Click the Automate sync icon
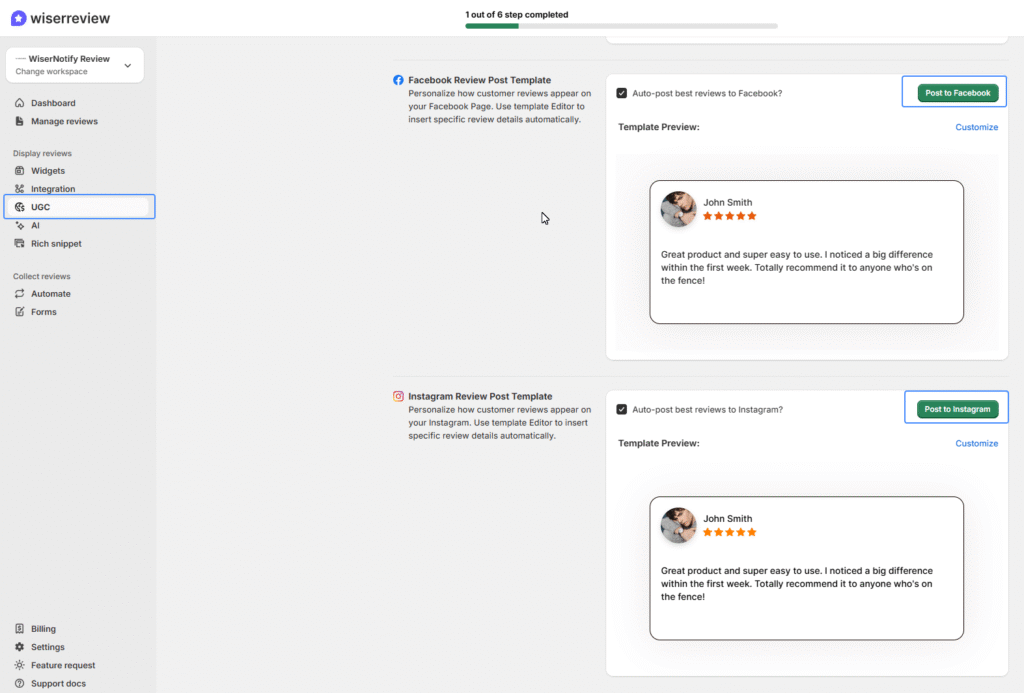Viewport: 1024px width, 693px height. pyautogui.click(x=20, y=293)
